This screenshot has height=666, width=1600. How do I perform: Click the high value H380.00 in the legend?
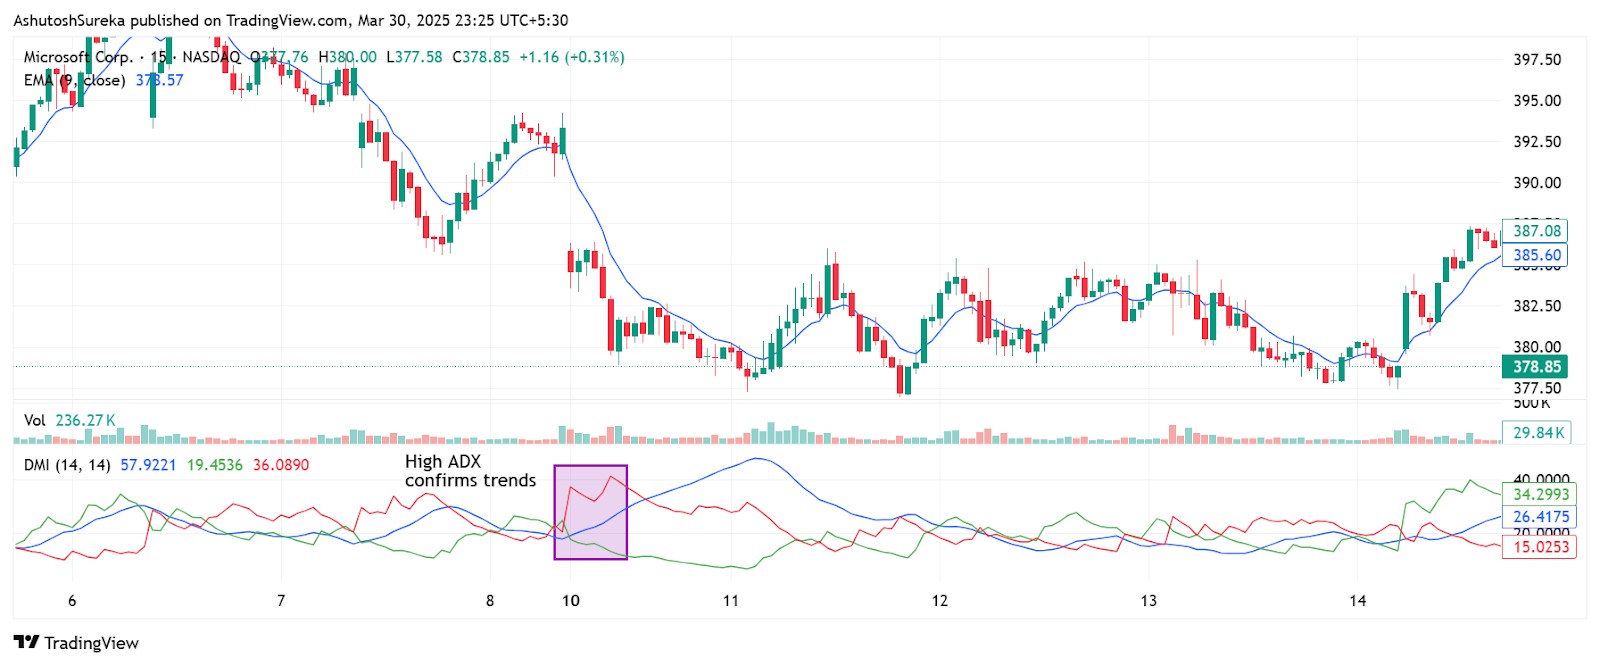pos(347,57)
